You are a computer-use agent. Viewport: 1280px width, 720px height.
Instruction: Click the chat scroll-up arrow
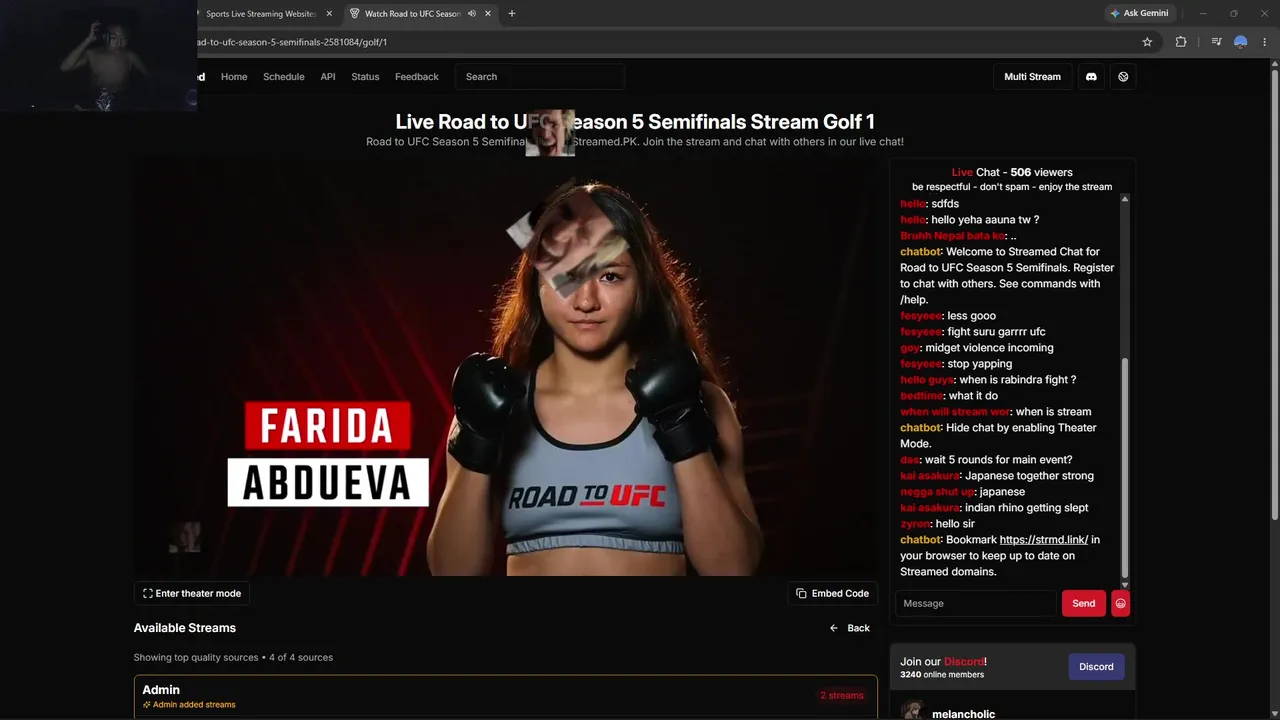1125,200
